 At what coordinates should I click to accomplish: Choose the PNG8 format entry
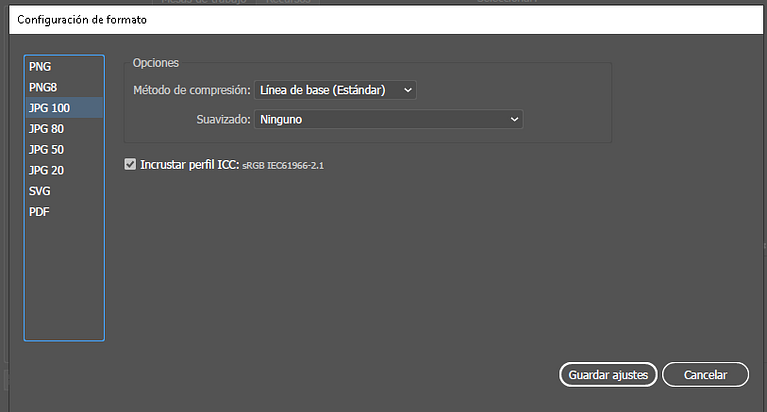[64, 87]
